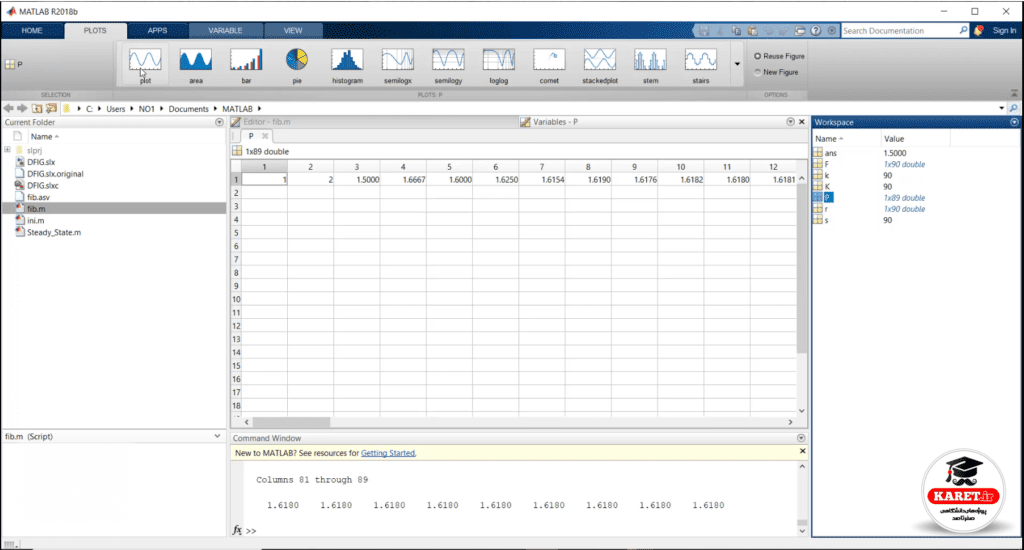Pick the bar chart icon
Screen dimensions: 1024x550
(246, 65)
